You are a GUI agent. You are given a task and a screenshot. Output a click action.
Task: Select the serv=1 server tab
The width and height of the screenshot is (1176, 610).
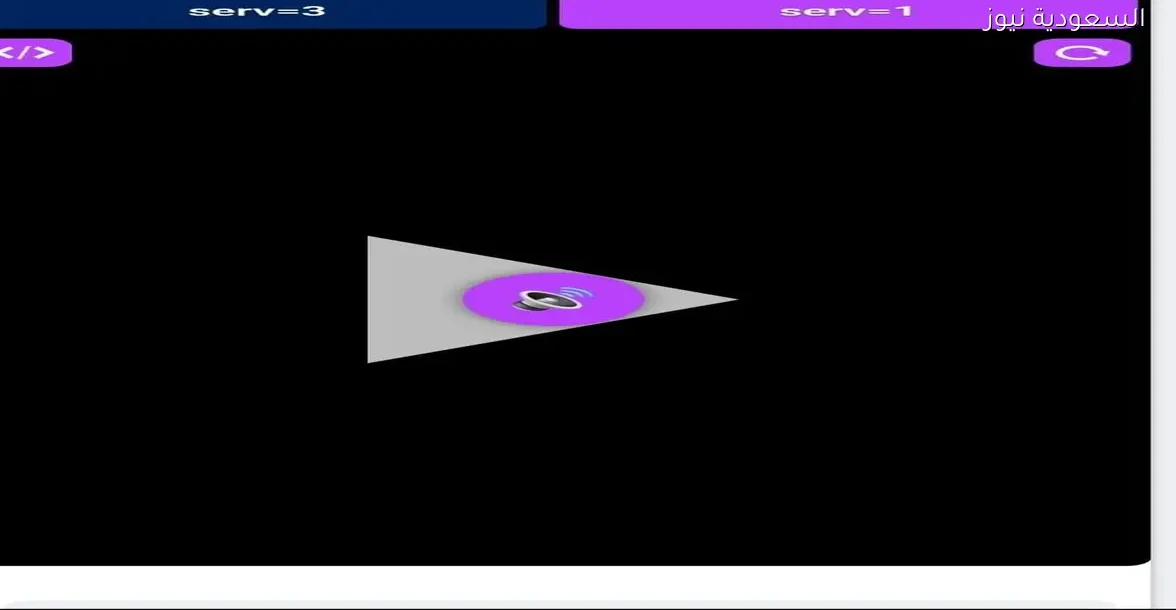pos(845,12)
